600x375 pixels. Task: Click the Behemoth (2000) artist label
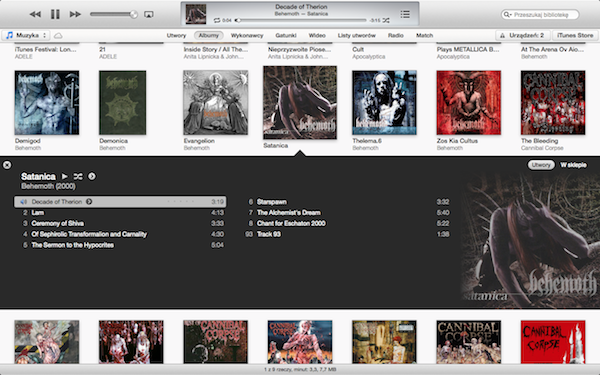pos(48,186)
